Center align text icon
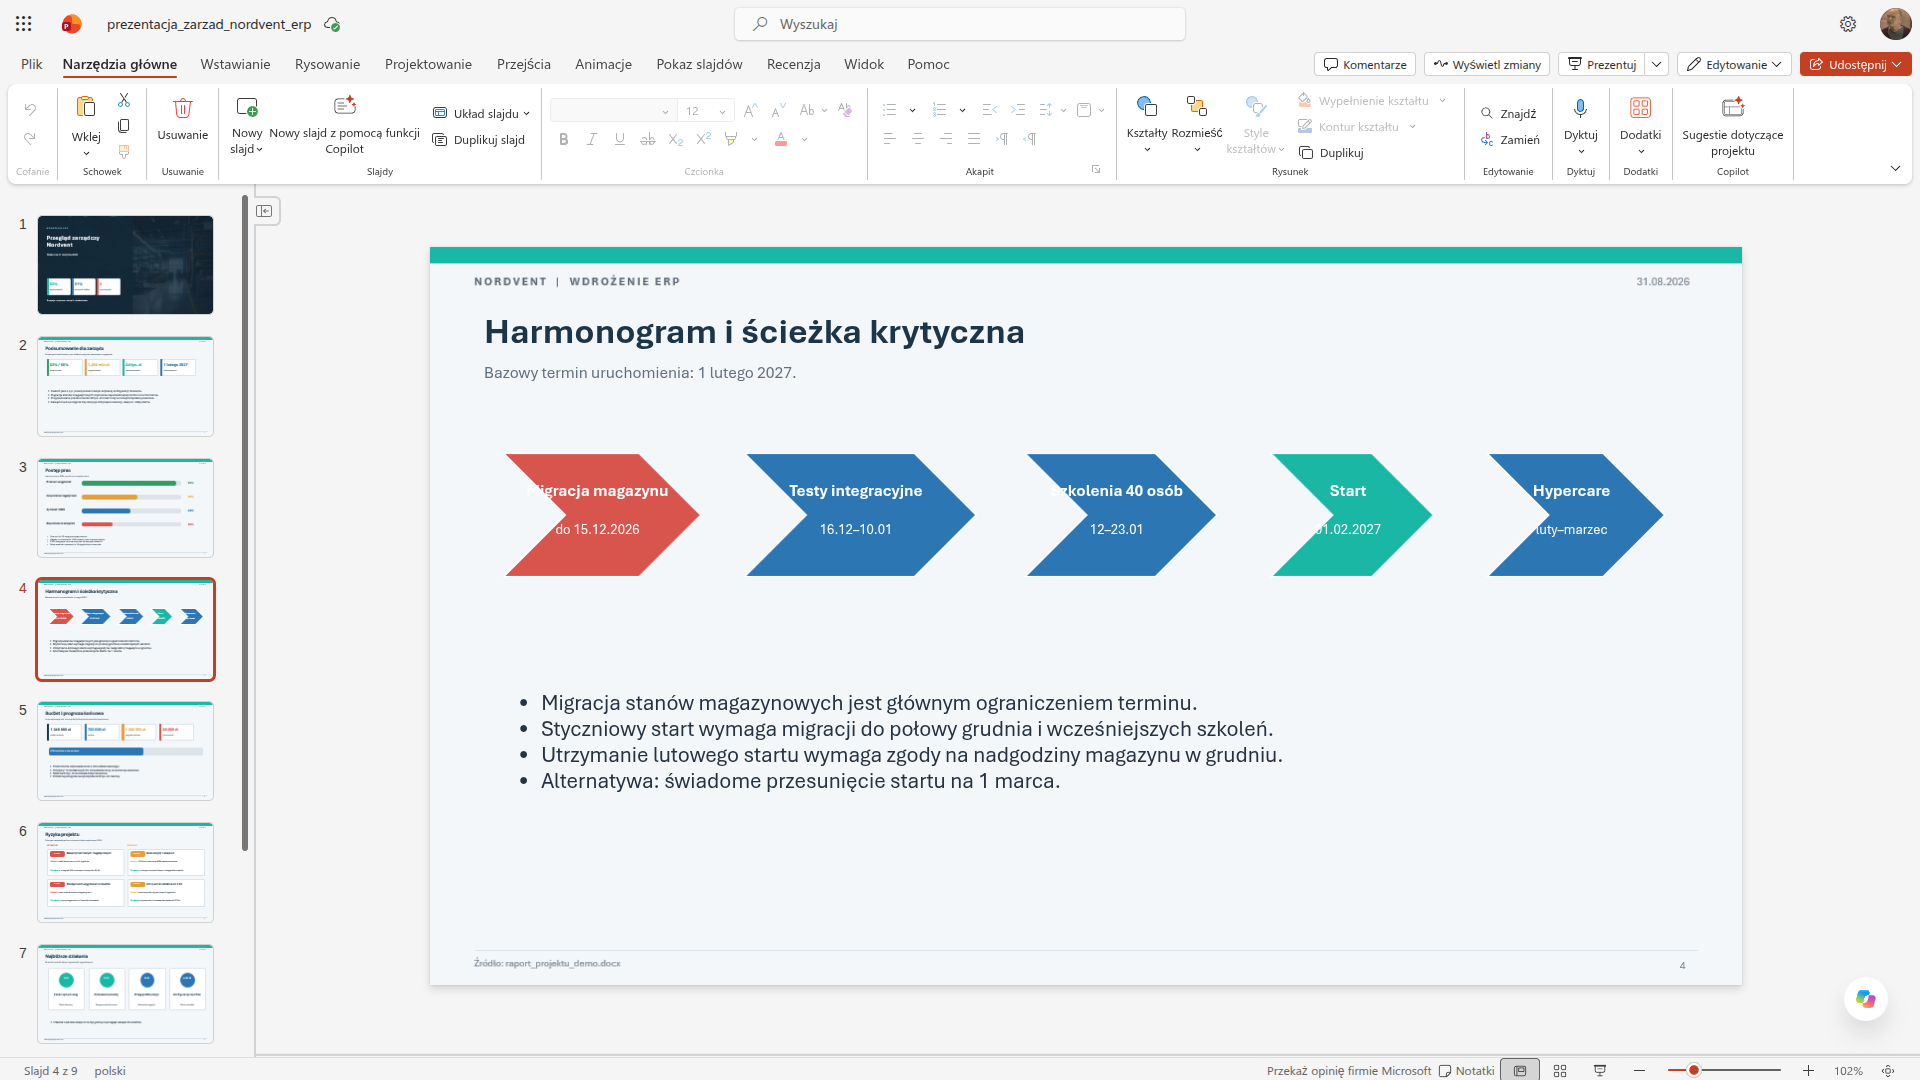 917,139
